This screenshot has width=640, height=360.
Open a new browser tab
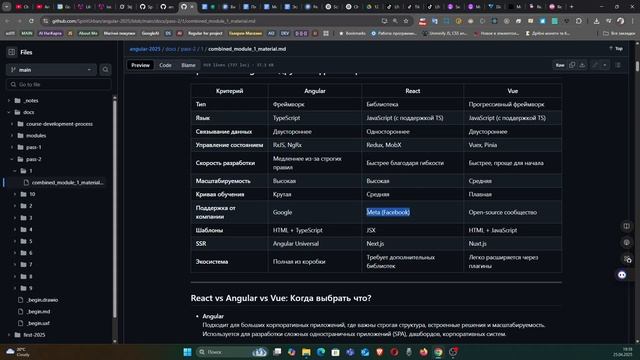571,7
